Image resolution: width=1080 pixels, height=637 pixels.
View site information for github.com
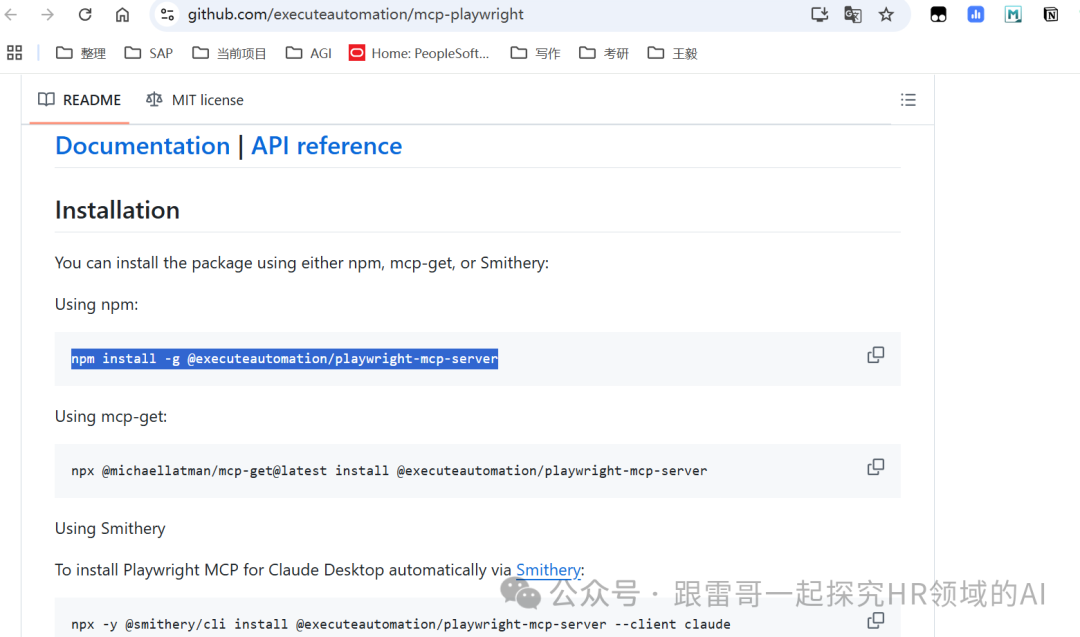click(x=167, y=14)
